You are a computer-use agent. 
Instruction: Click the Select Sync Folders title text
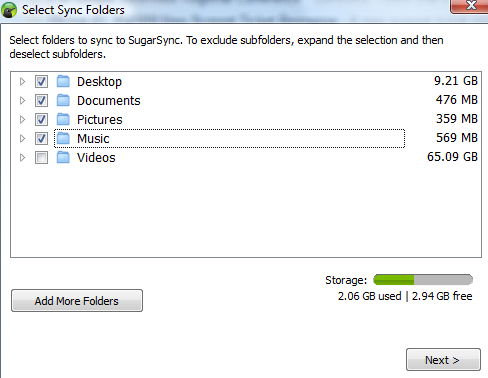pyautogui.click(x=73, y=10)
